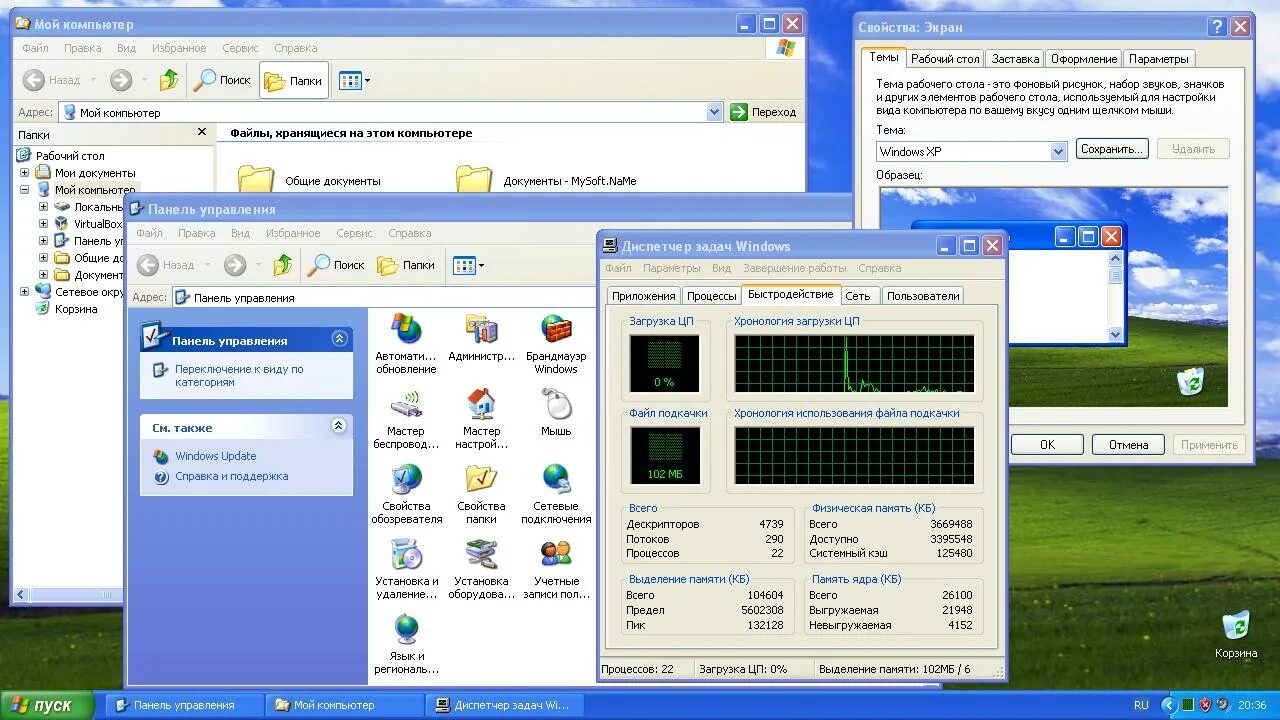Click Поиск in the Мой компьютер toolbar

pyautogui.click(x=223, y=80)
